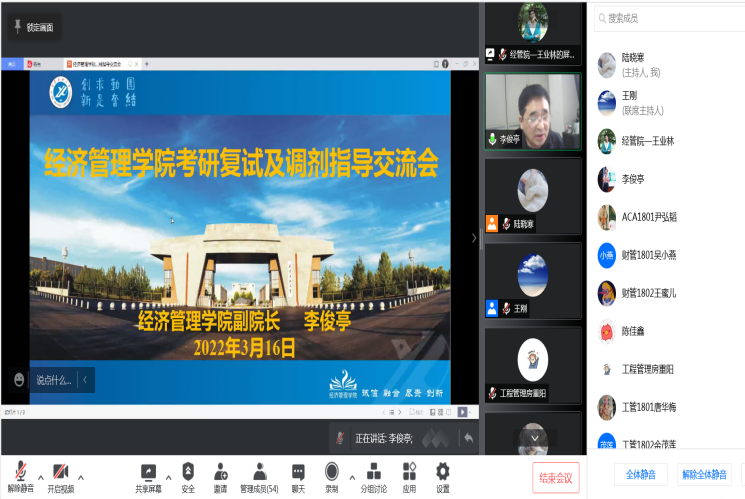Open the 应用 apps icon

[x=409, y=472]
